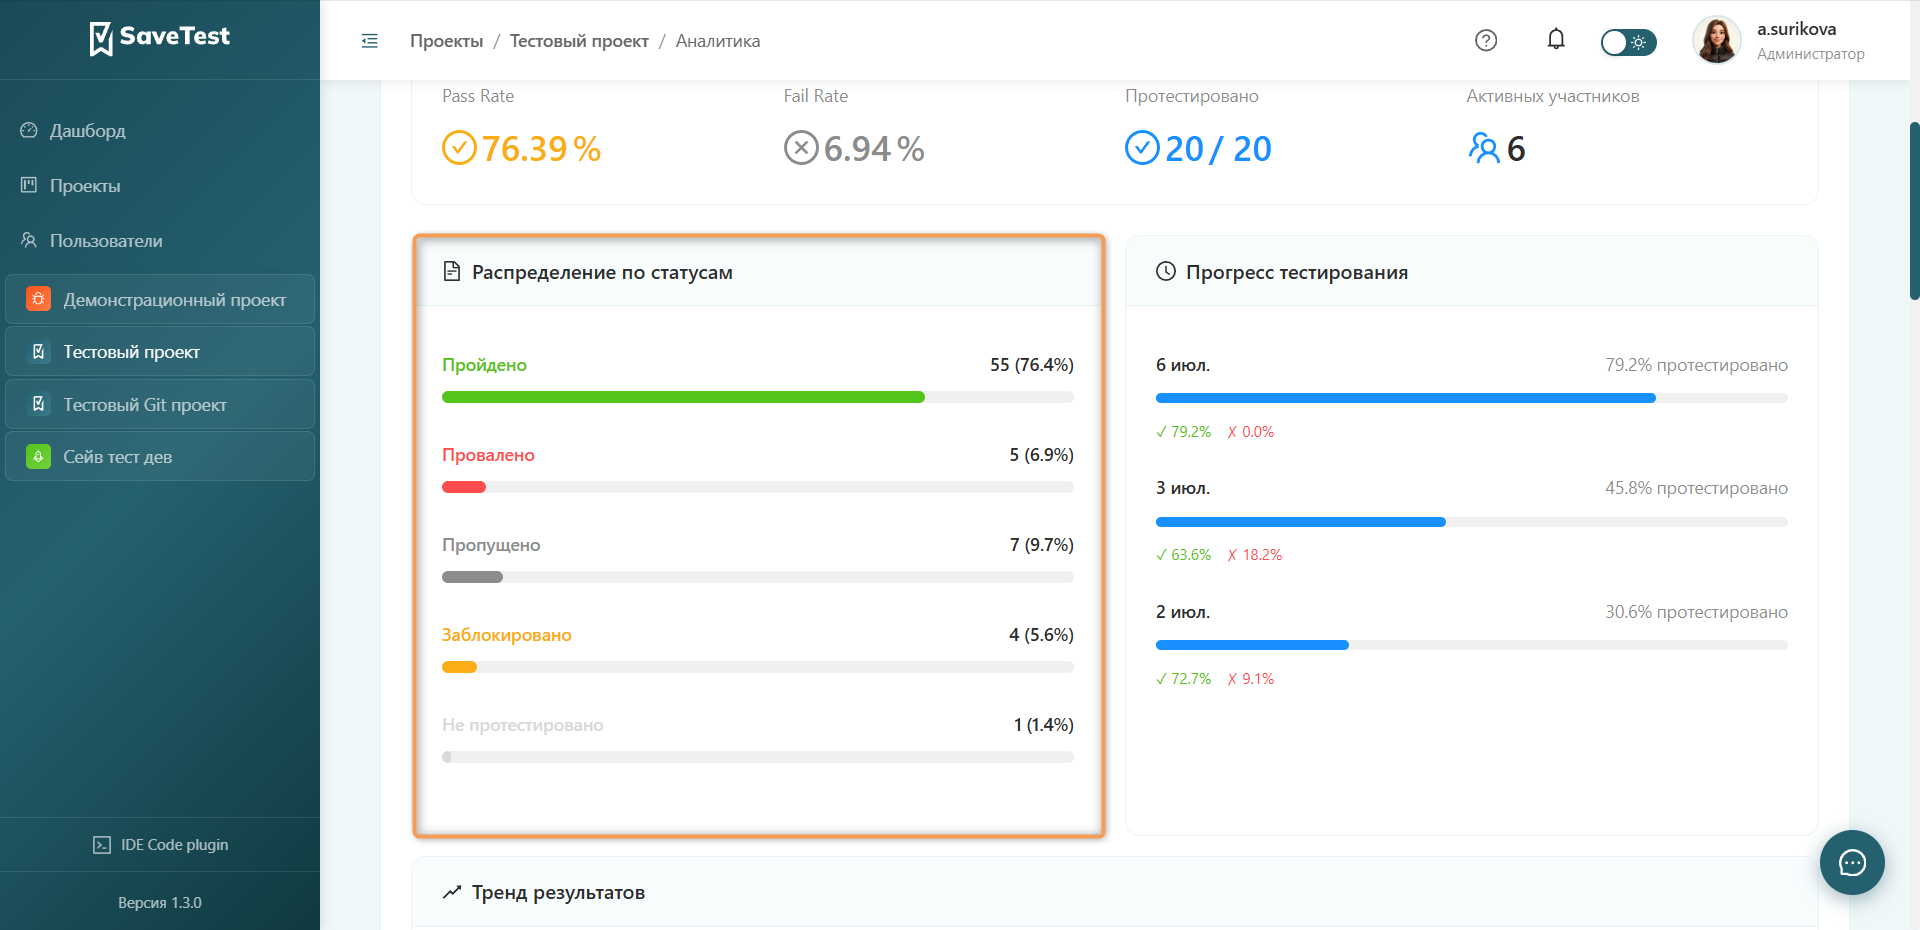Click the Активных участников team icon

coord(1484,148)
